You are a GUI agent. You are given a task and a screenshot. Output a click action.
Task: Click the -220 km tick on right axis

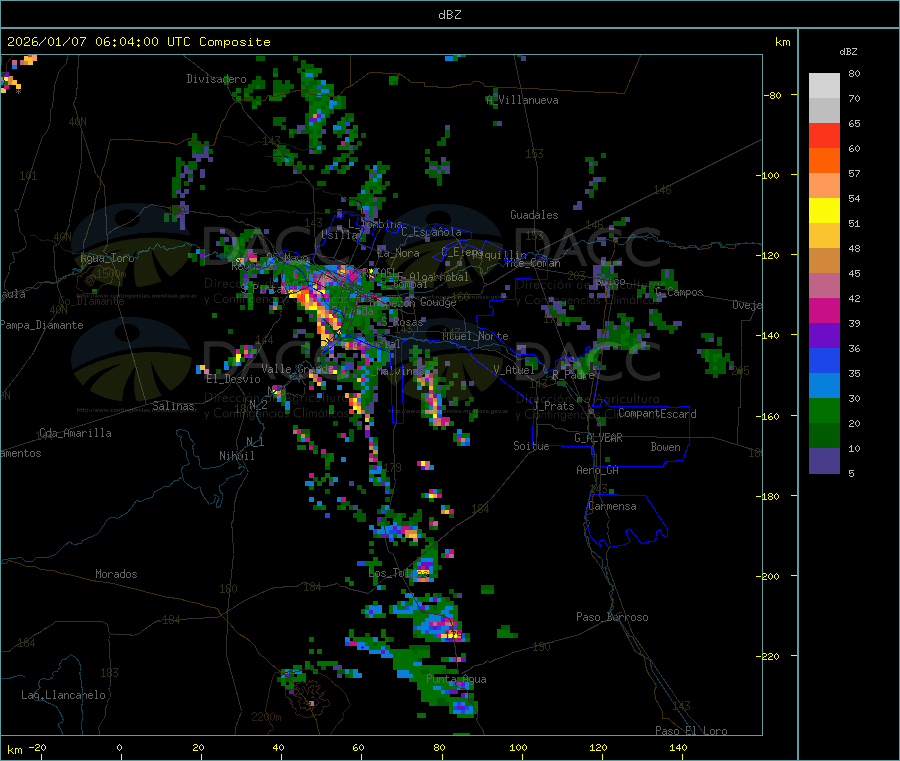pyautogui.click(x=770, y=657)
